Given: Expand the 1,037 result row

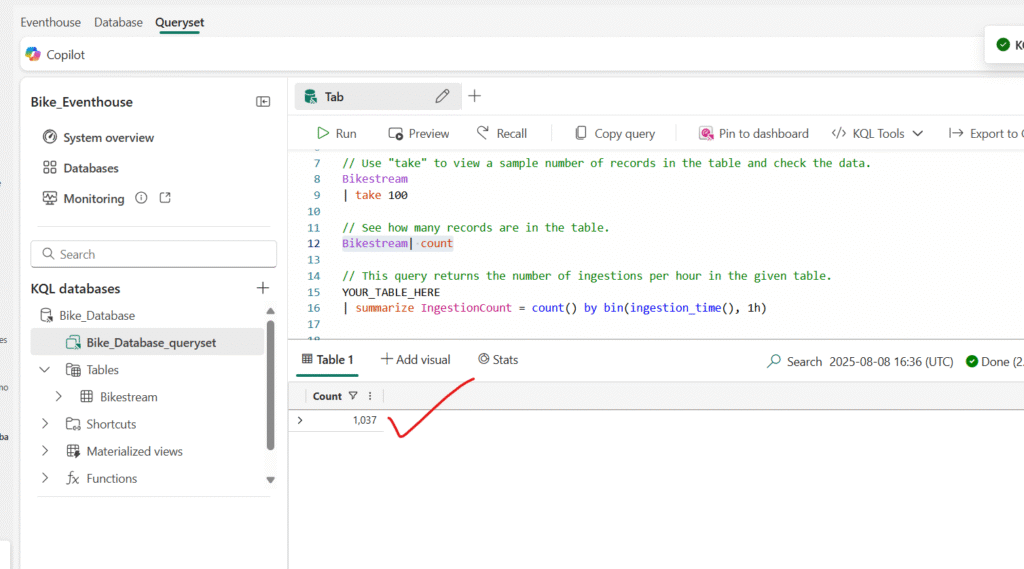Looking at the screenshot, I should pos(300,420).
